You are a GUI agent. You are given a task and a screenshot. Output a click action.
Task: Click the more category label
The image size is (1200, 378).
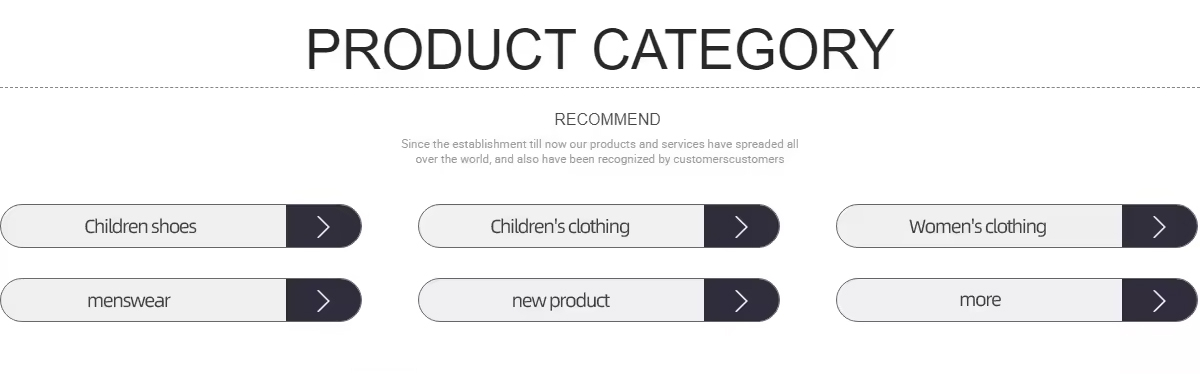pos(980,300)
